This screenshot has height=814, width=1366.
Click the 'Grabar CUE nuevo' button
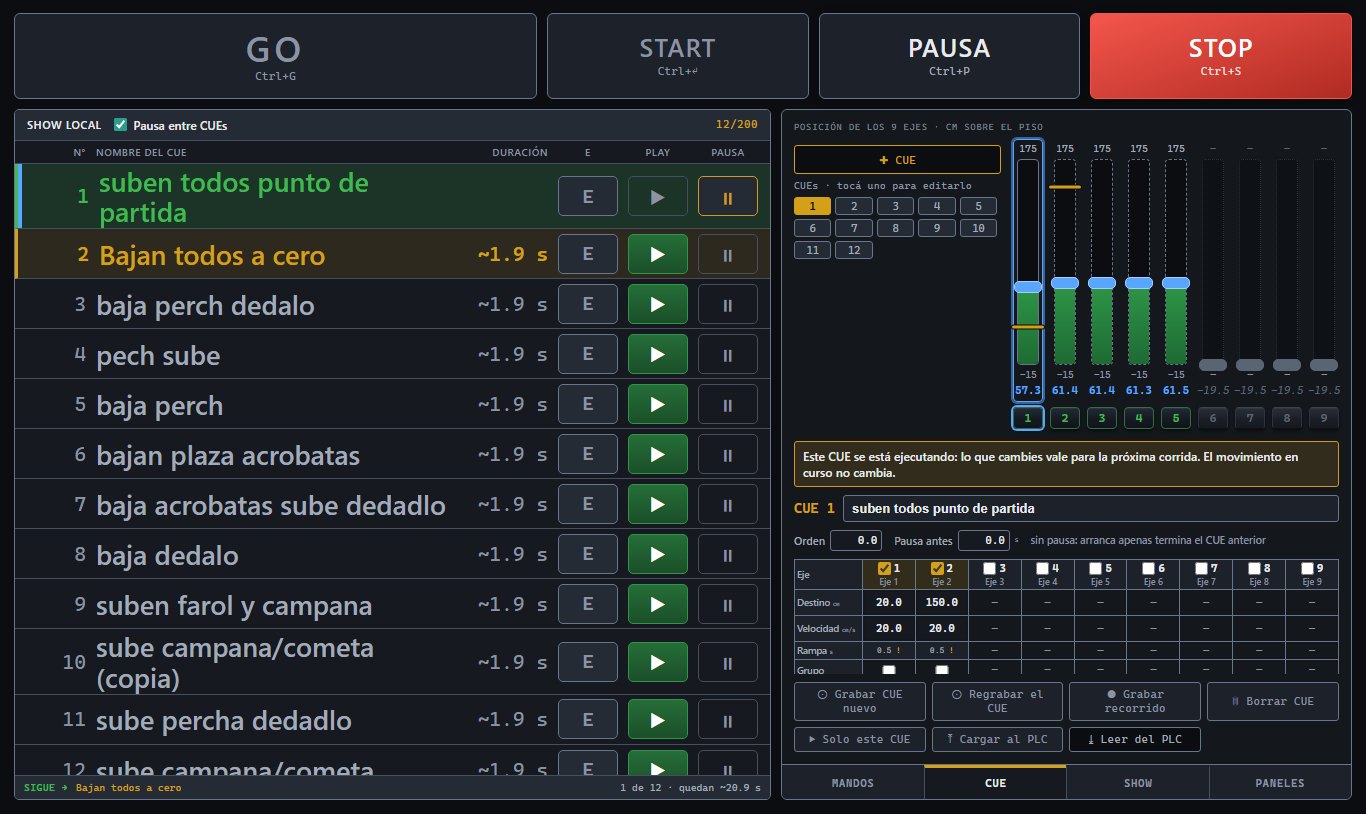coord(860,701)
